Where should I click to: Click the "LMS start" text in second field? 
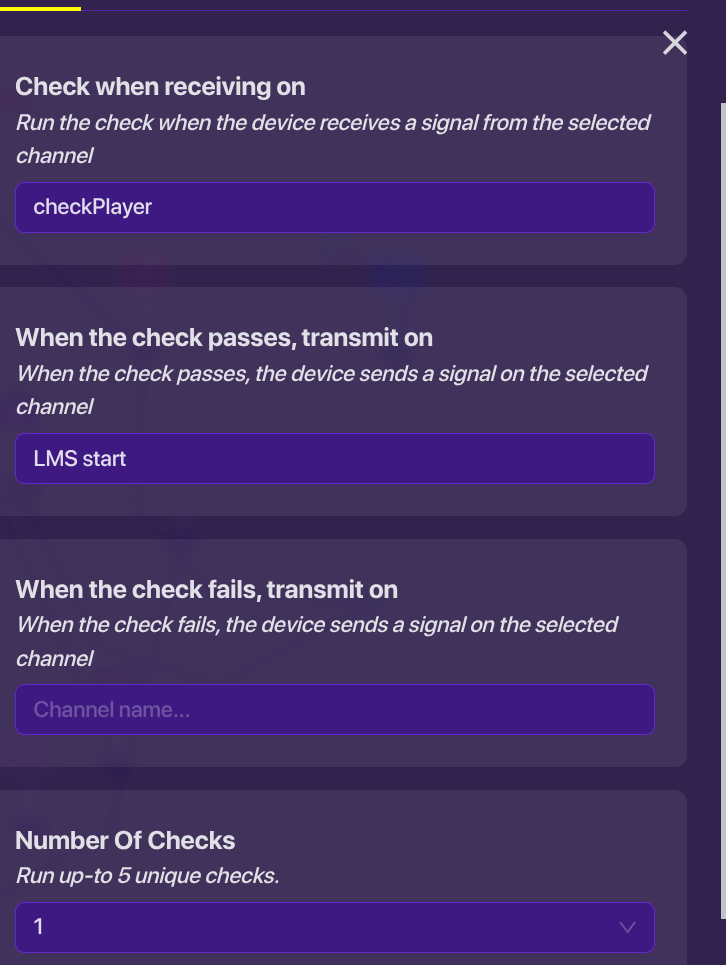pos(80,458)
